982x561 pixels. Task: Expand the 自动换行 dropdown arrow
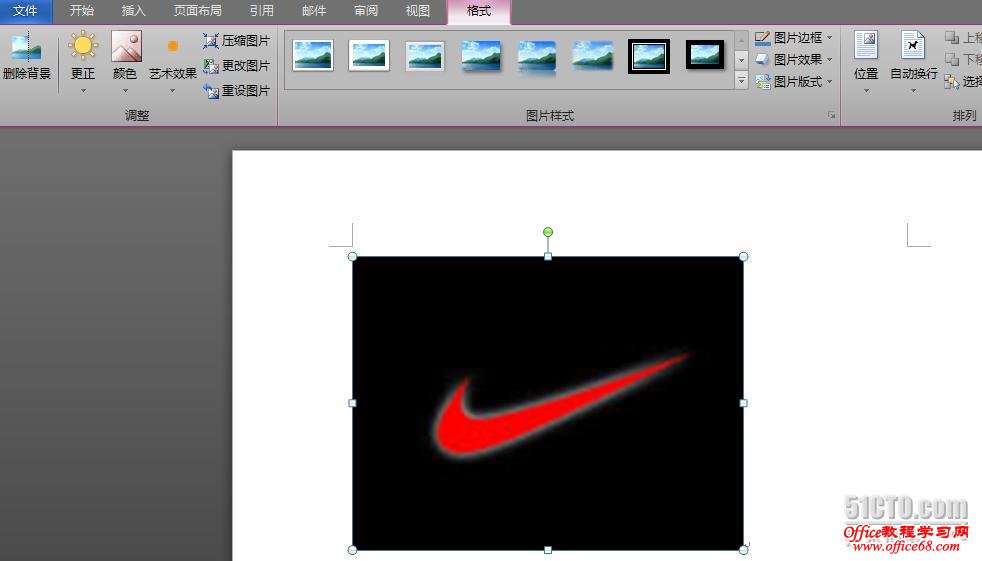(913, 91)
